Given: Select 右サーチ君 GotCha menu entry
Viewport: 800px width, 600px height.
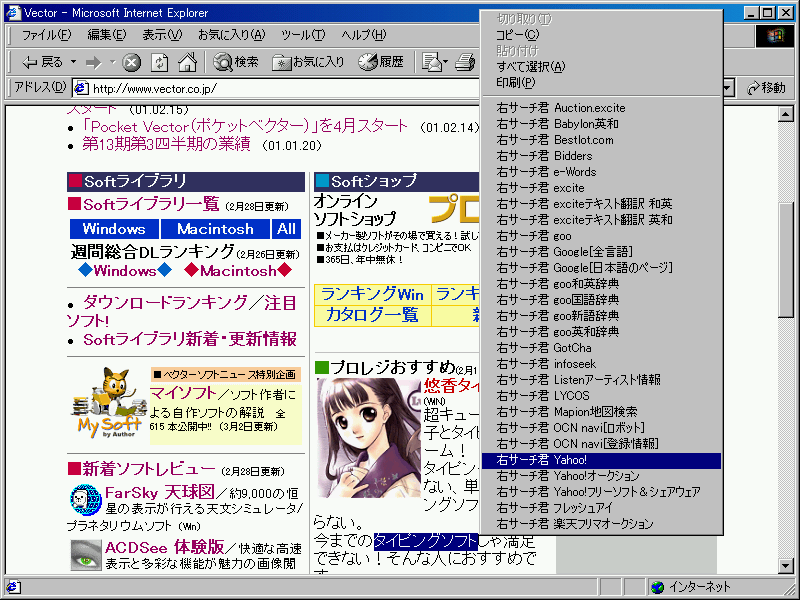Looking at the screenshot, I should tap(602, 348).
